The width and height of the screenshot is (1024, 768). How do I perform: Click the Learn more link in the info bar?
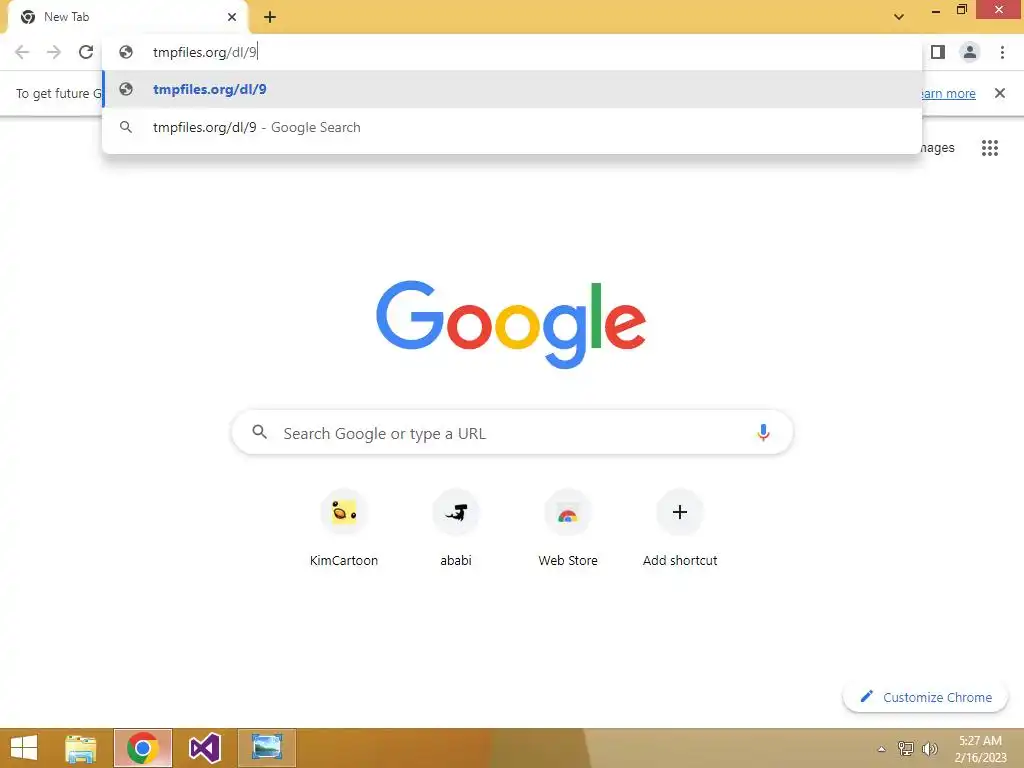(x=948, y=93)
